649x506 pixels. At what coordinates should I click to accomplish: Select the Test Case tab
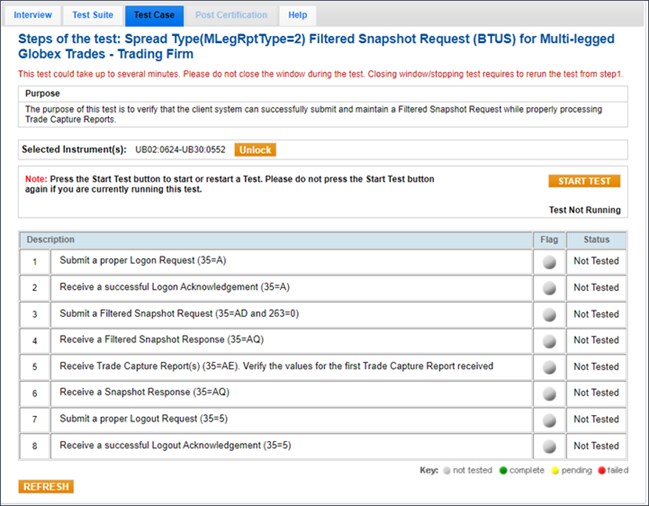154,15
